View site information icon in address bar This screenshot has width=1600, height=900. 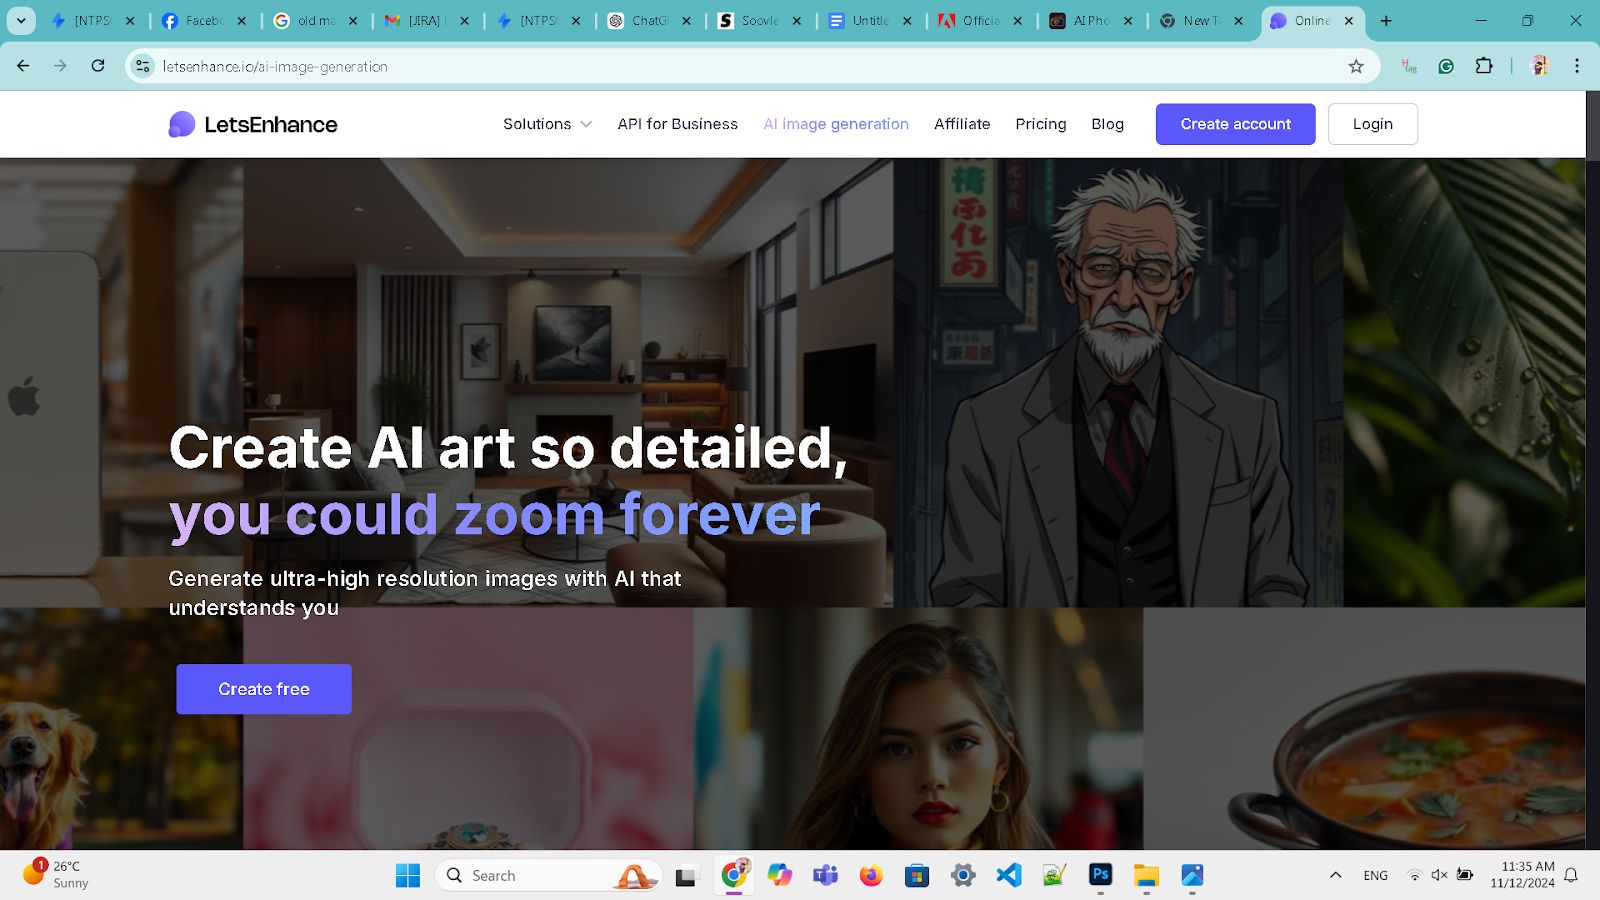(143, 66)
